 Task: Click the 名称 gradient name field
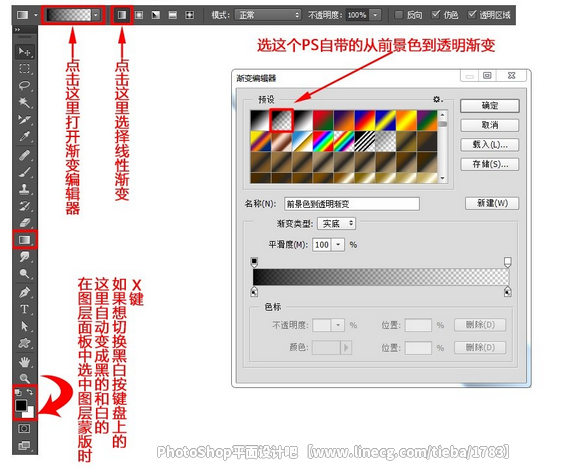coord(352,204)
